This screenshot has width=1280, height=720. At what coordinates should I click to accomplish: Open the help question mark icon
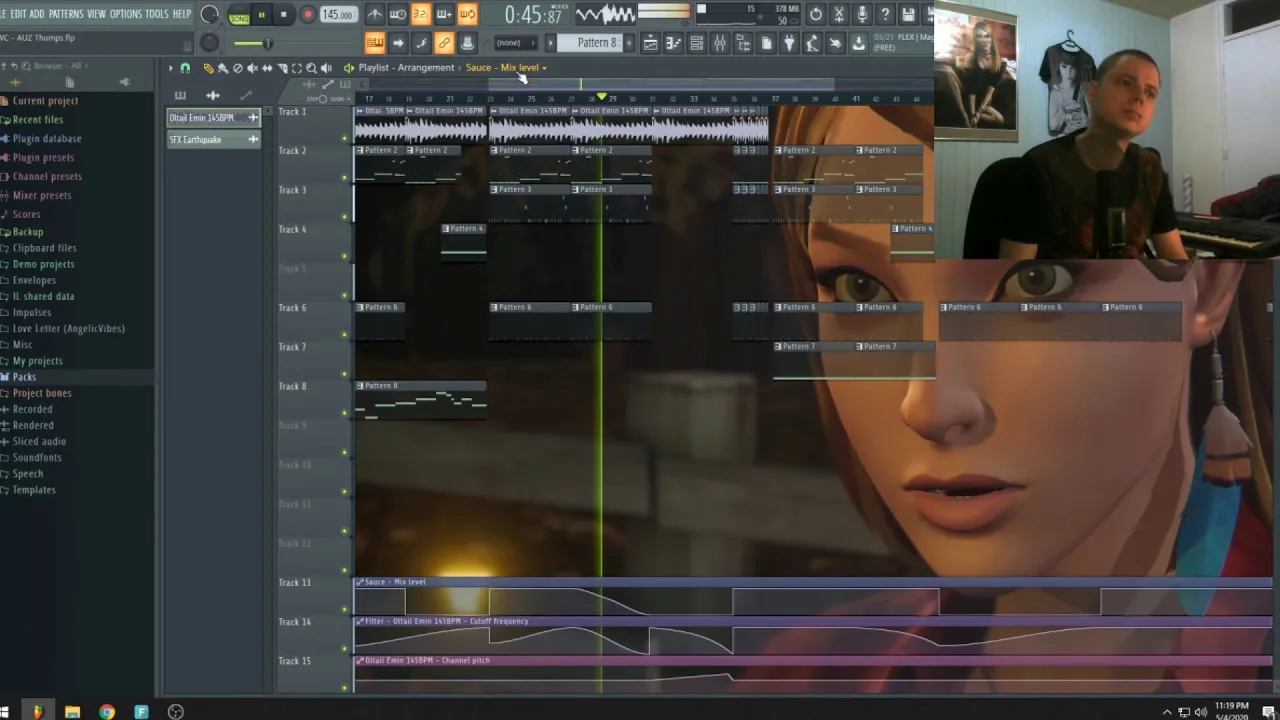coord(885,14)
